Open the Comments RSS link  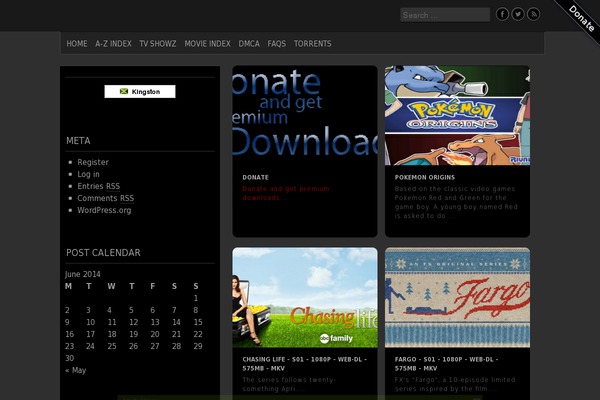click(106, 198)
